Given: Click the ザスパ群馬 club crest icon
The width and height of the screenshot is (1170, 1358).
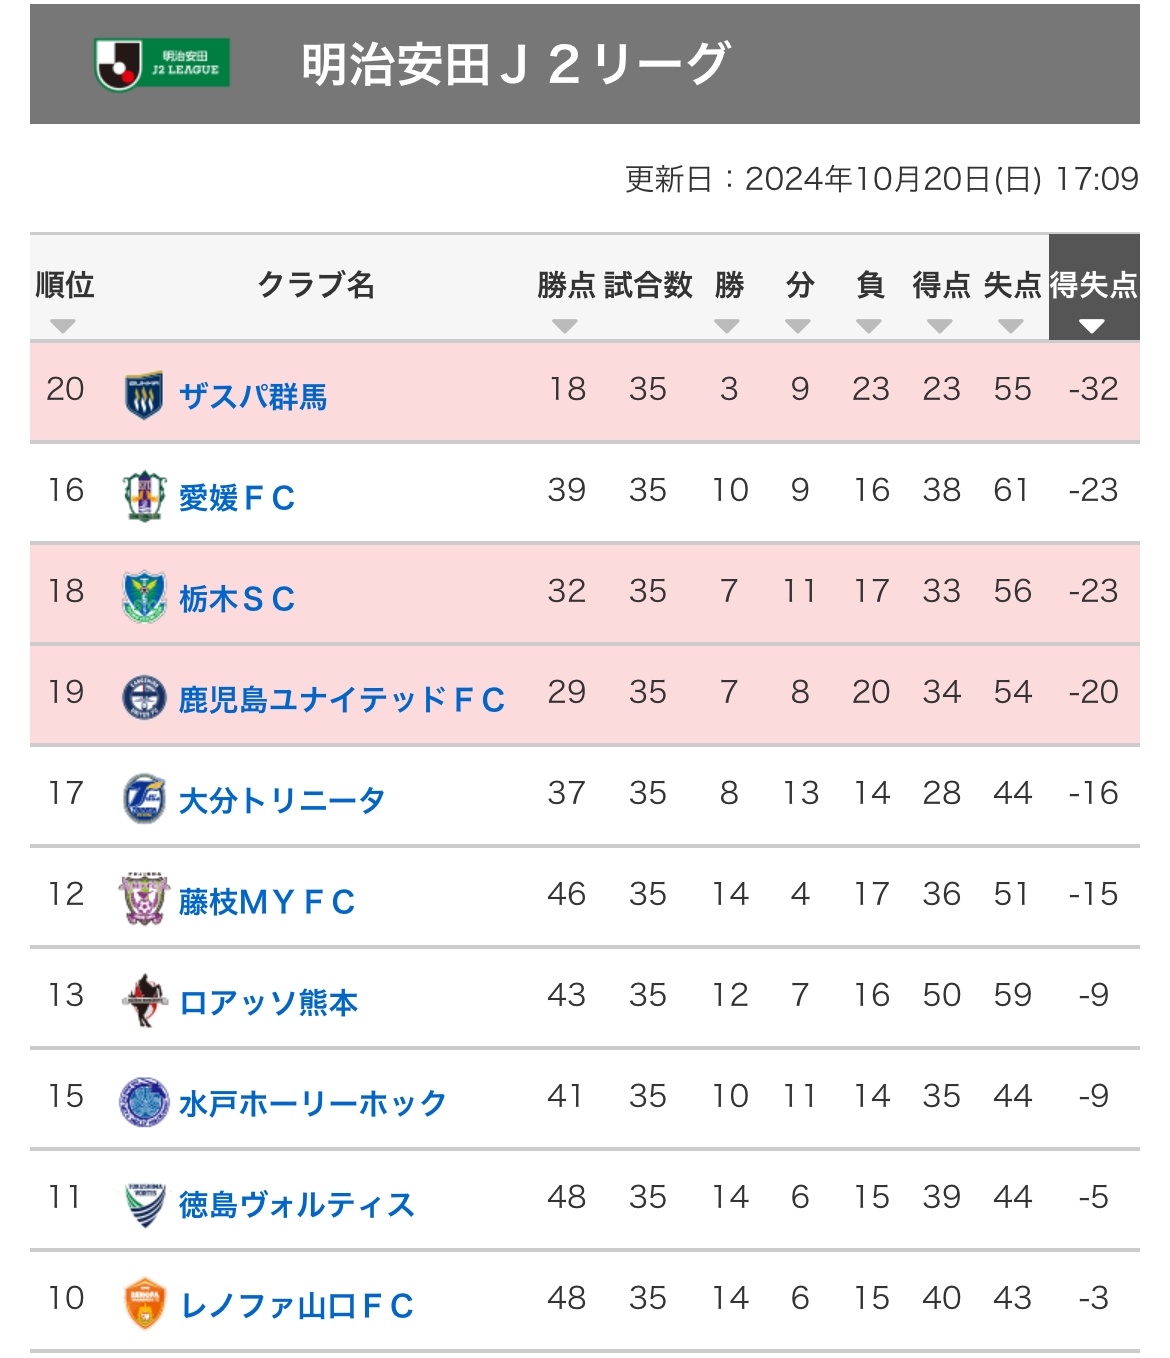Looking at the screenshot, I should pos(144,396).
